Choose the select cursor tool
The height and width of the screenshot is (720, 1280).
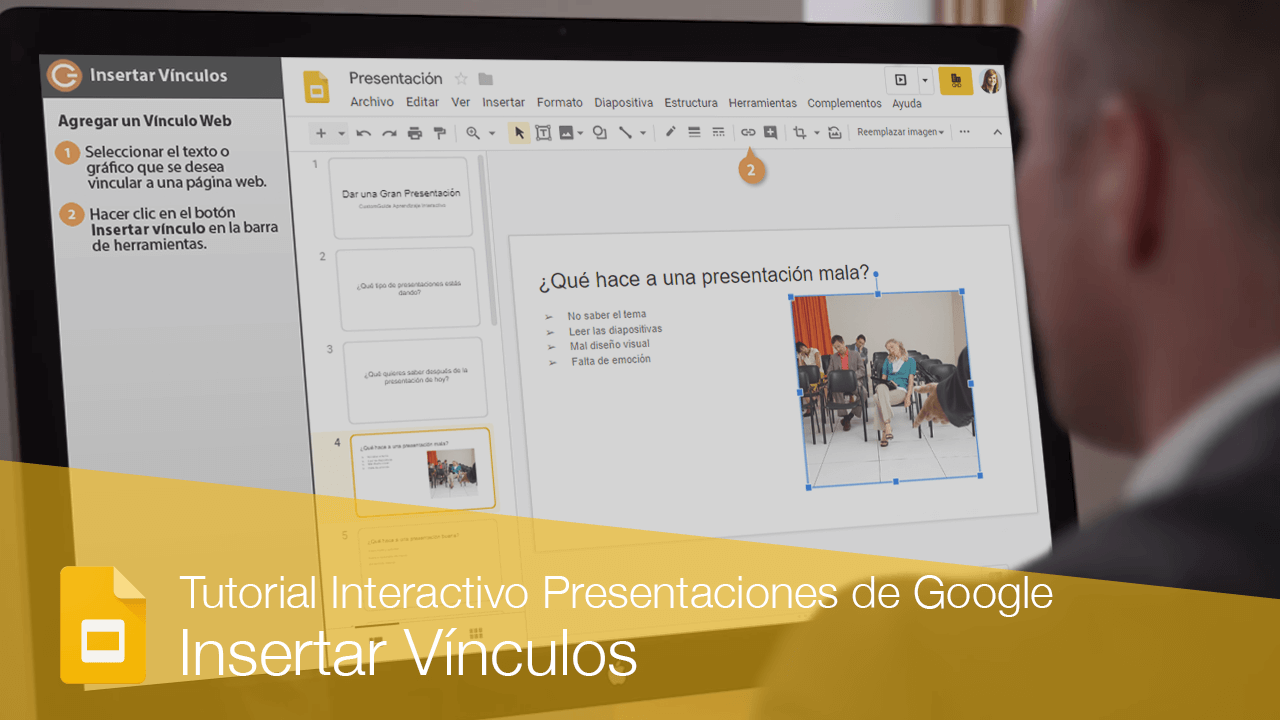tap(519, 132)
